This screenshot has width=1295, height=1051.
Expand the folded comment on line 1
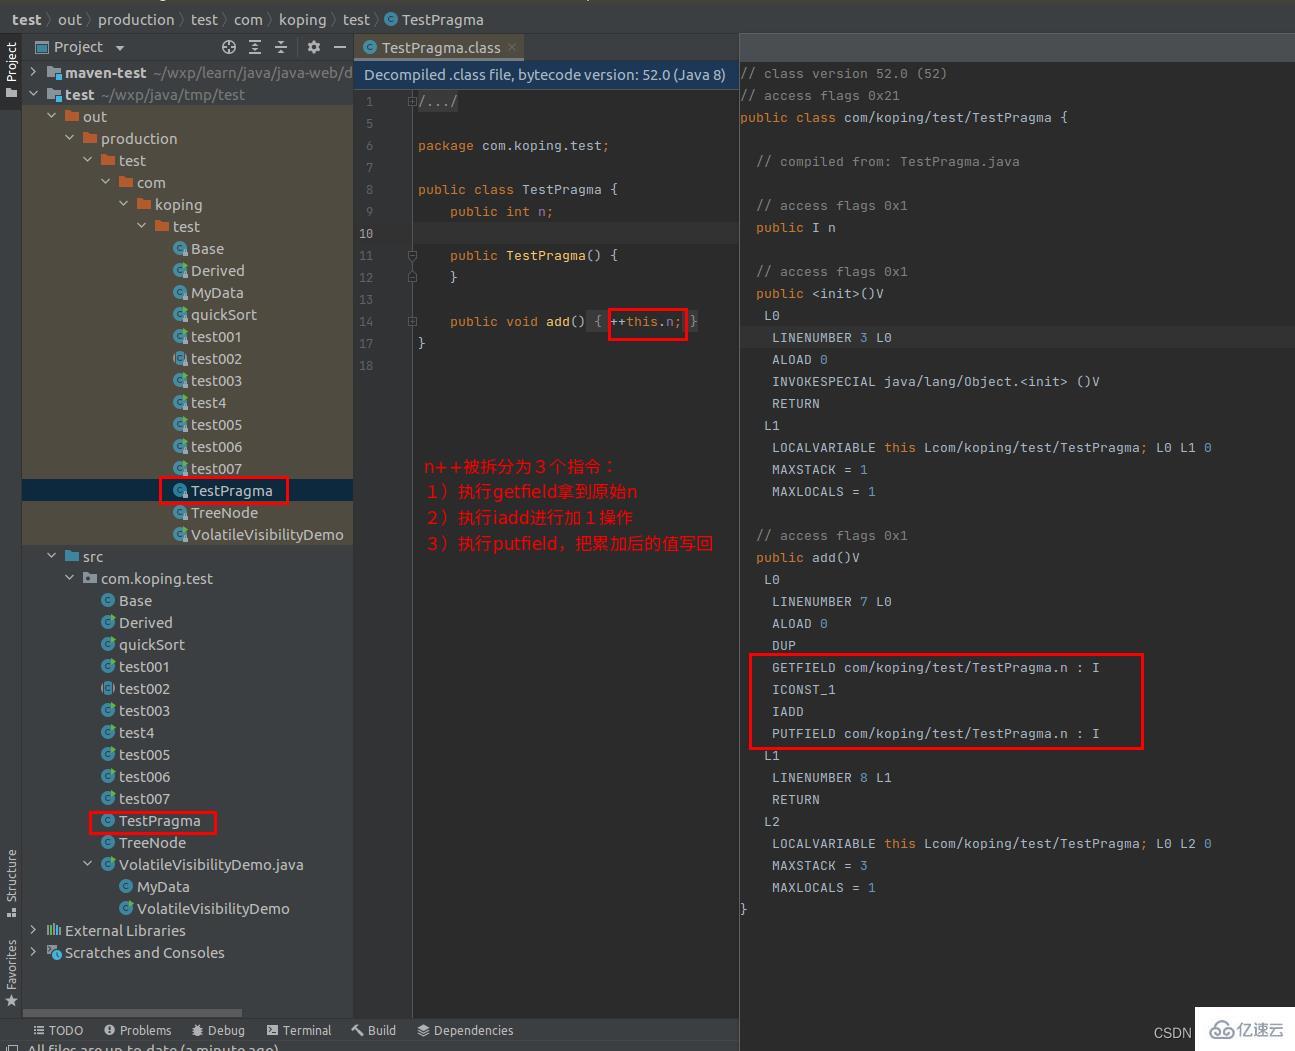pos(412,100)
